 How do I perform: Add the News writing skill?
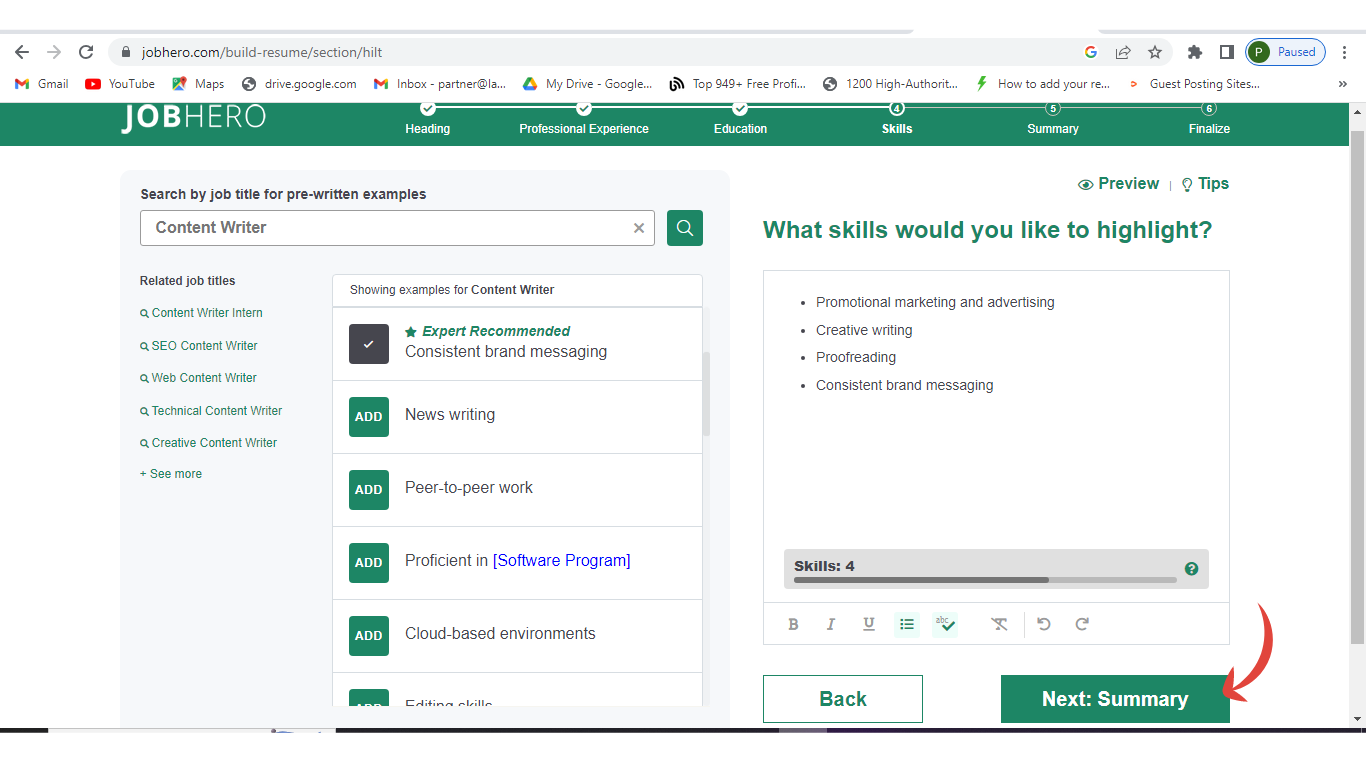click(x=368, y=417)
